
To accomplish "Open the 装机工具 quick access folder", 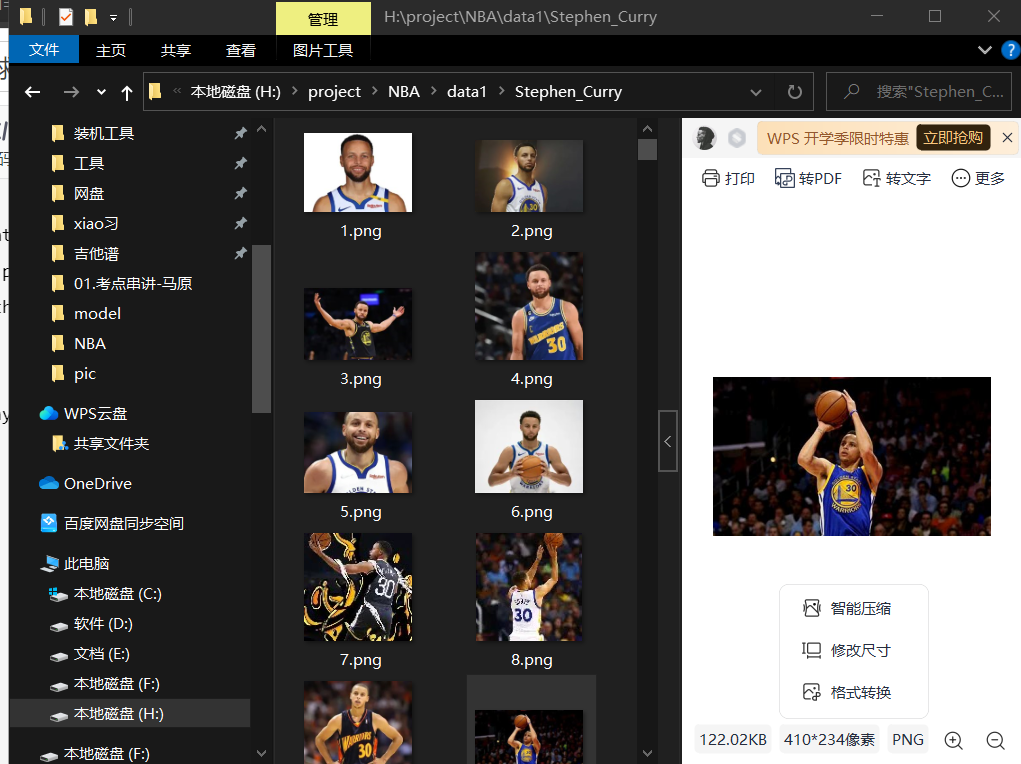I will coord(104,134).
